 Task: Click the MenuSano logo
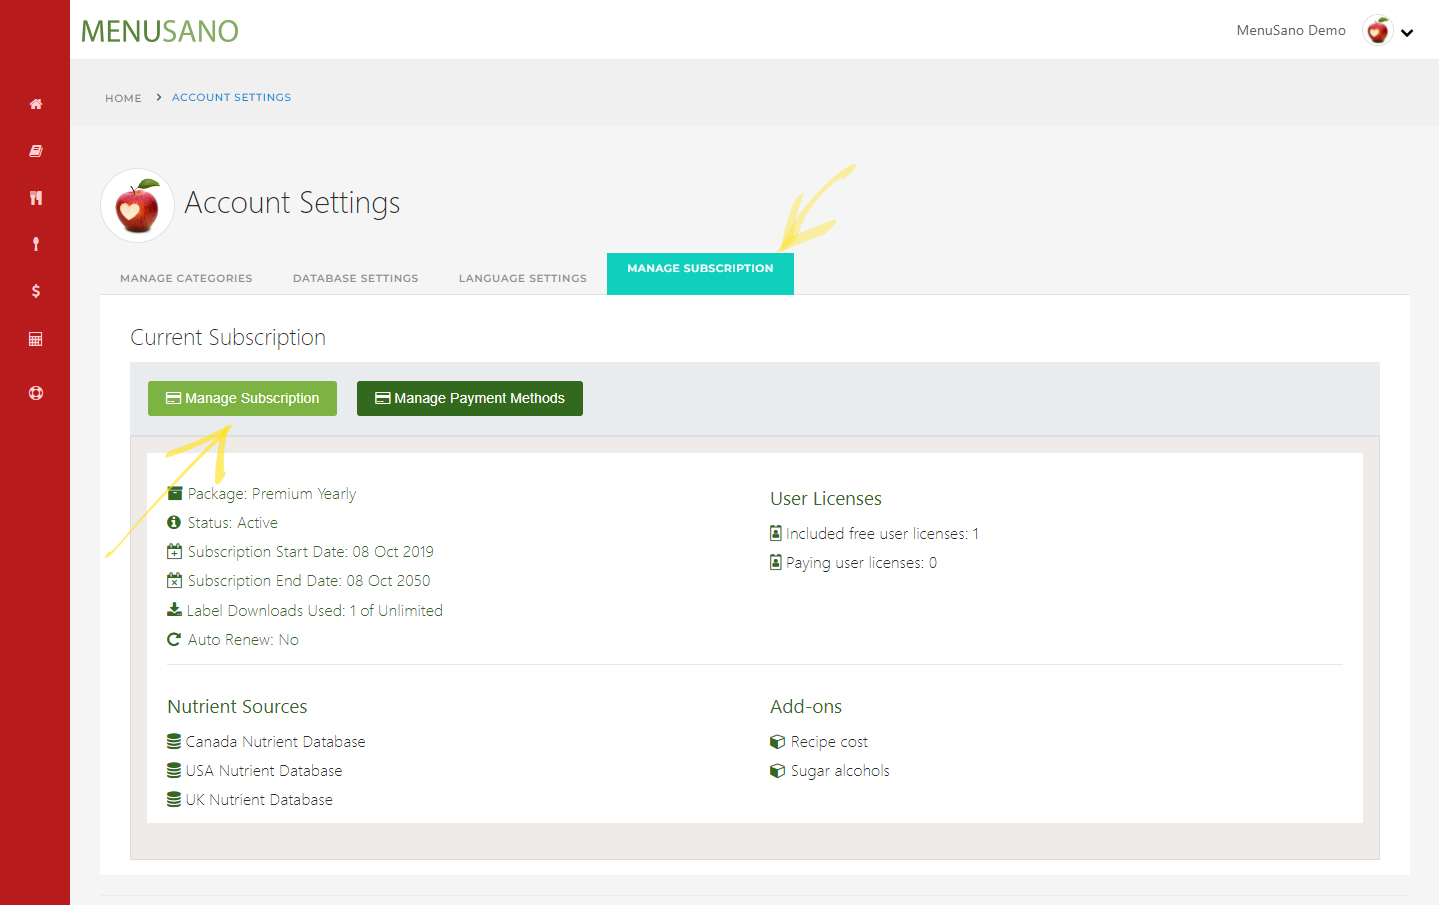tap(160, 31)
